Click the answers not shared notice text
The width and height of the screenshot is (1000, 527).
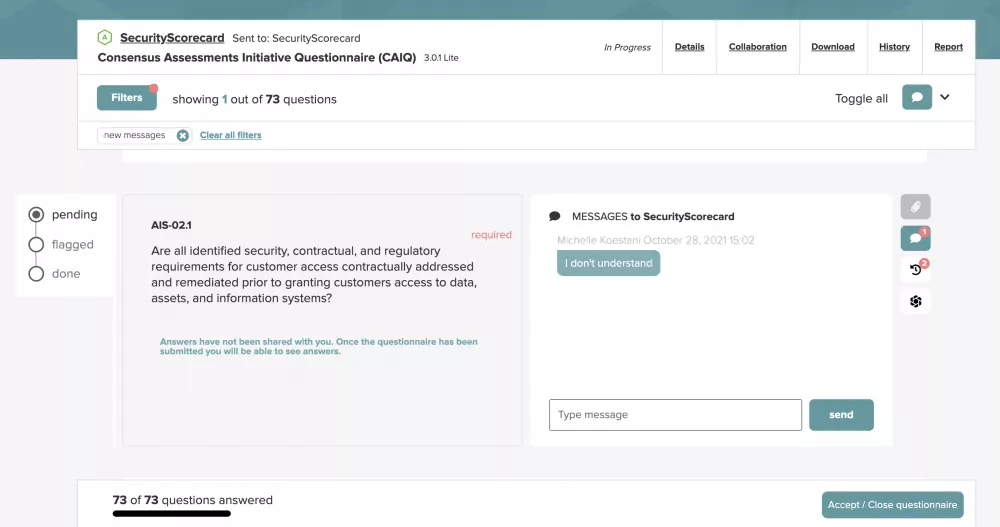318,346
